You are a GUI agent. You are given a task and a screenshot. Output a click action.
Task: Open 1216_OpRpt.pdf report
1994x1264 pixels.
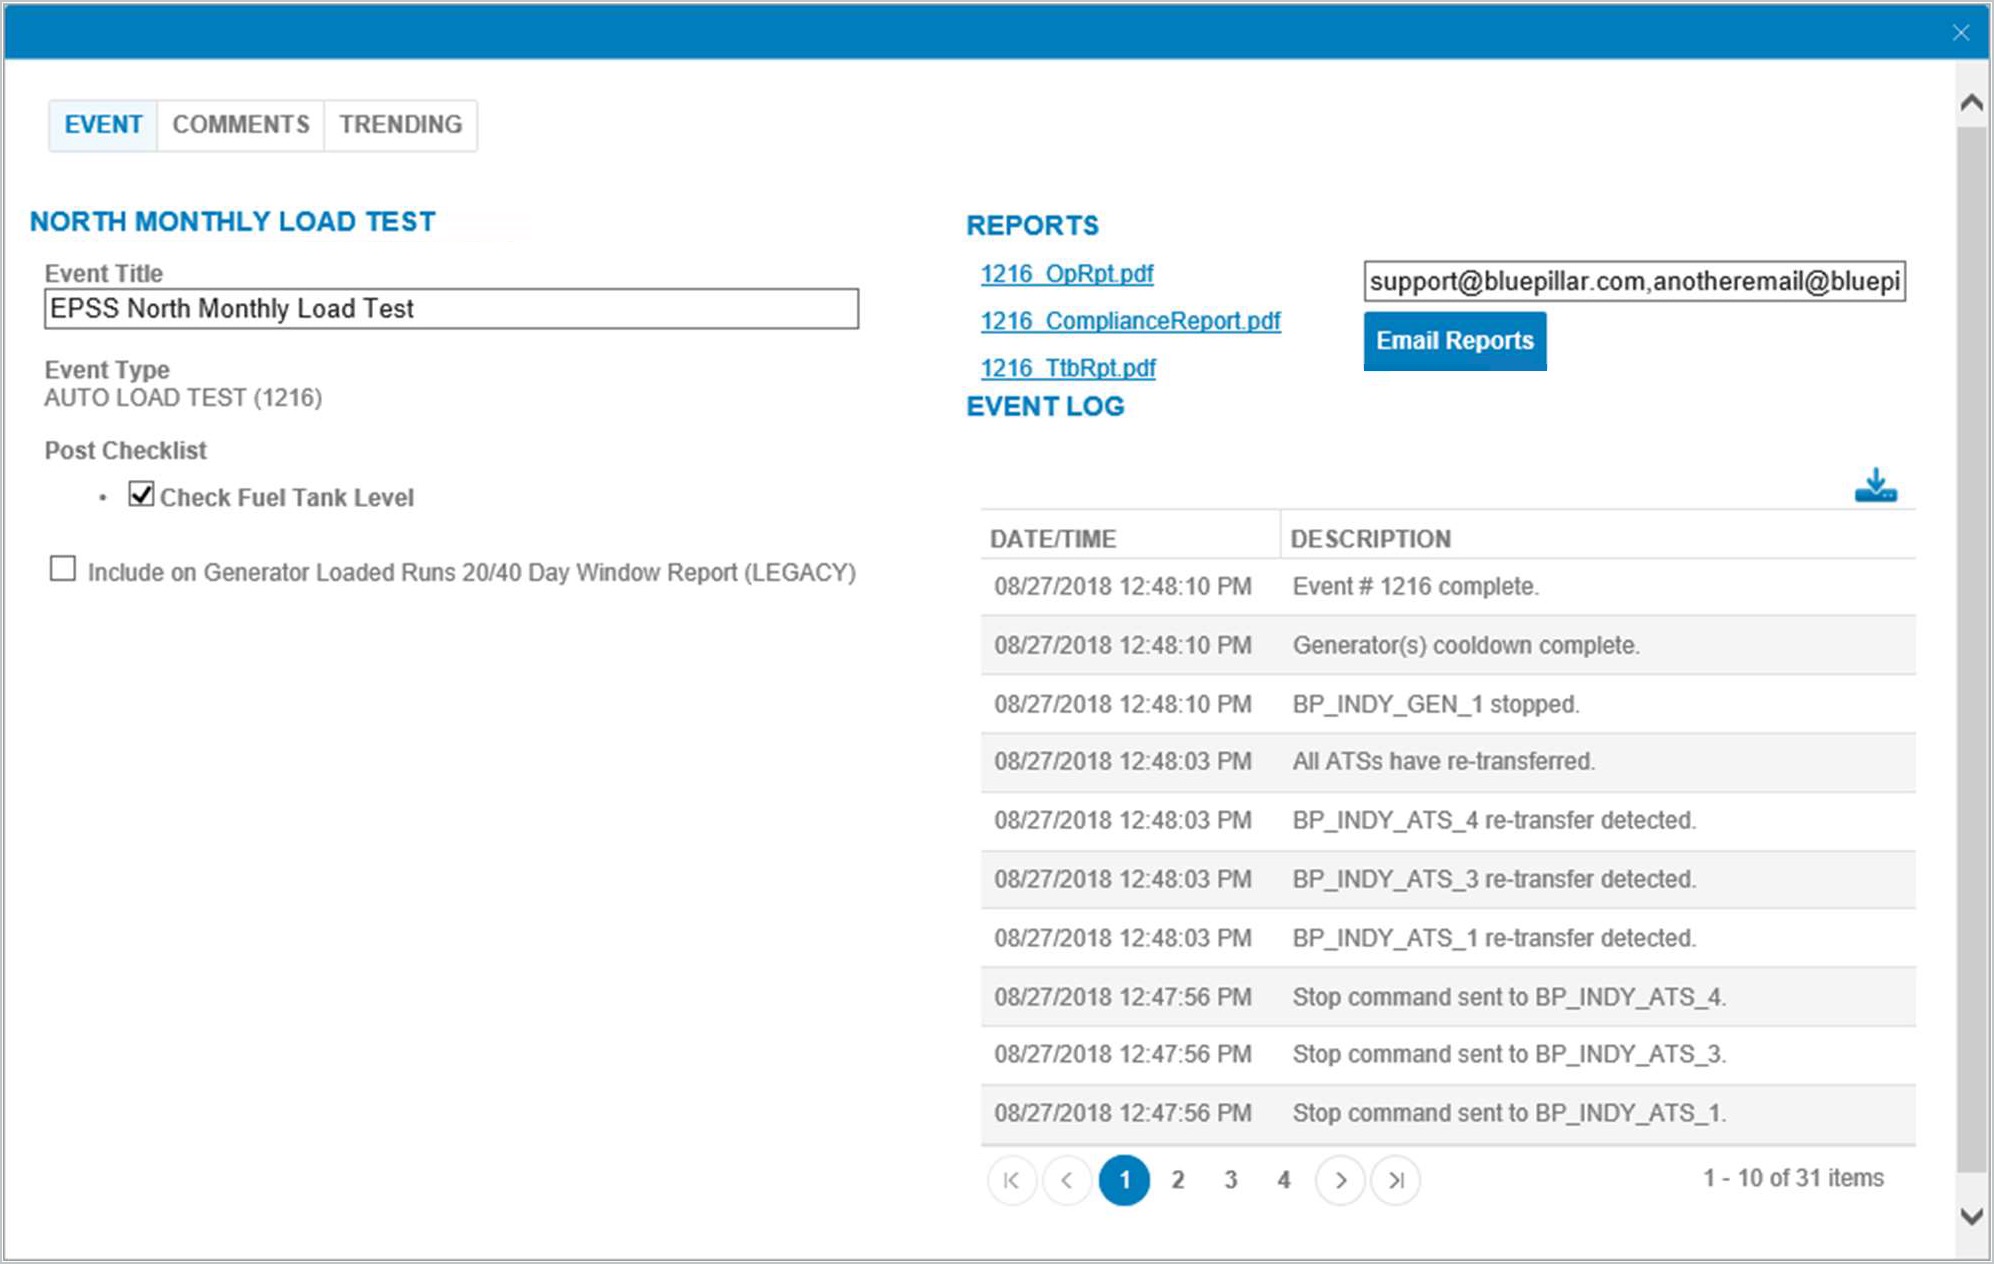pyautogui.click(x=1067, y=273)
